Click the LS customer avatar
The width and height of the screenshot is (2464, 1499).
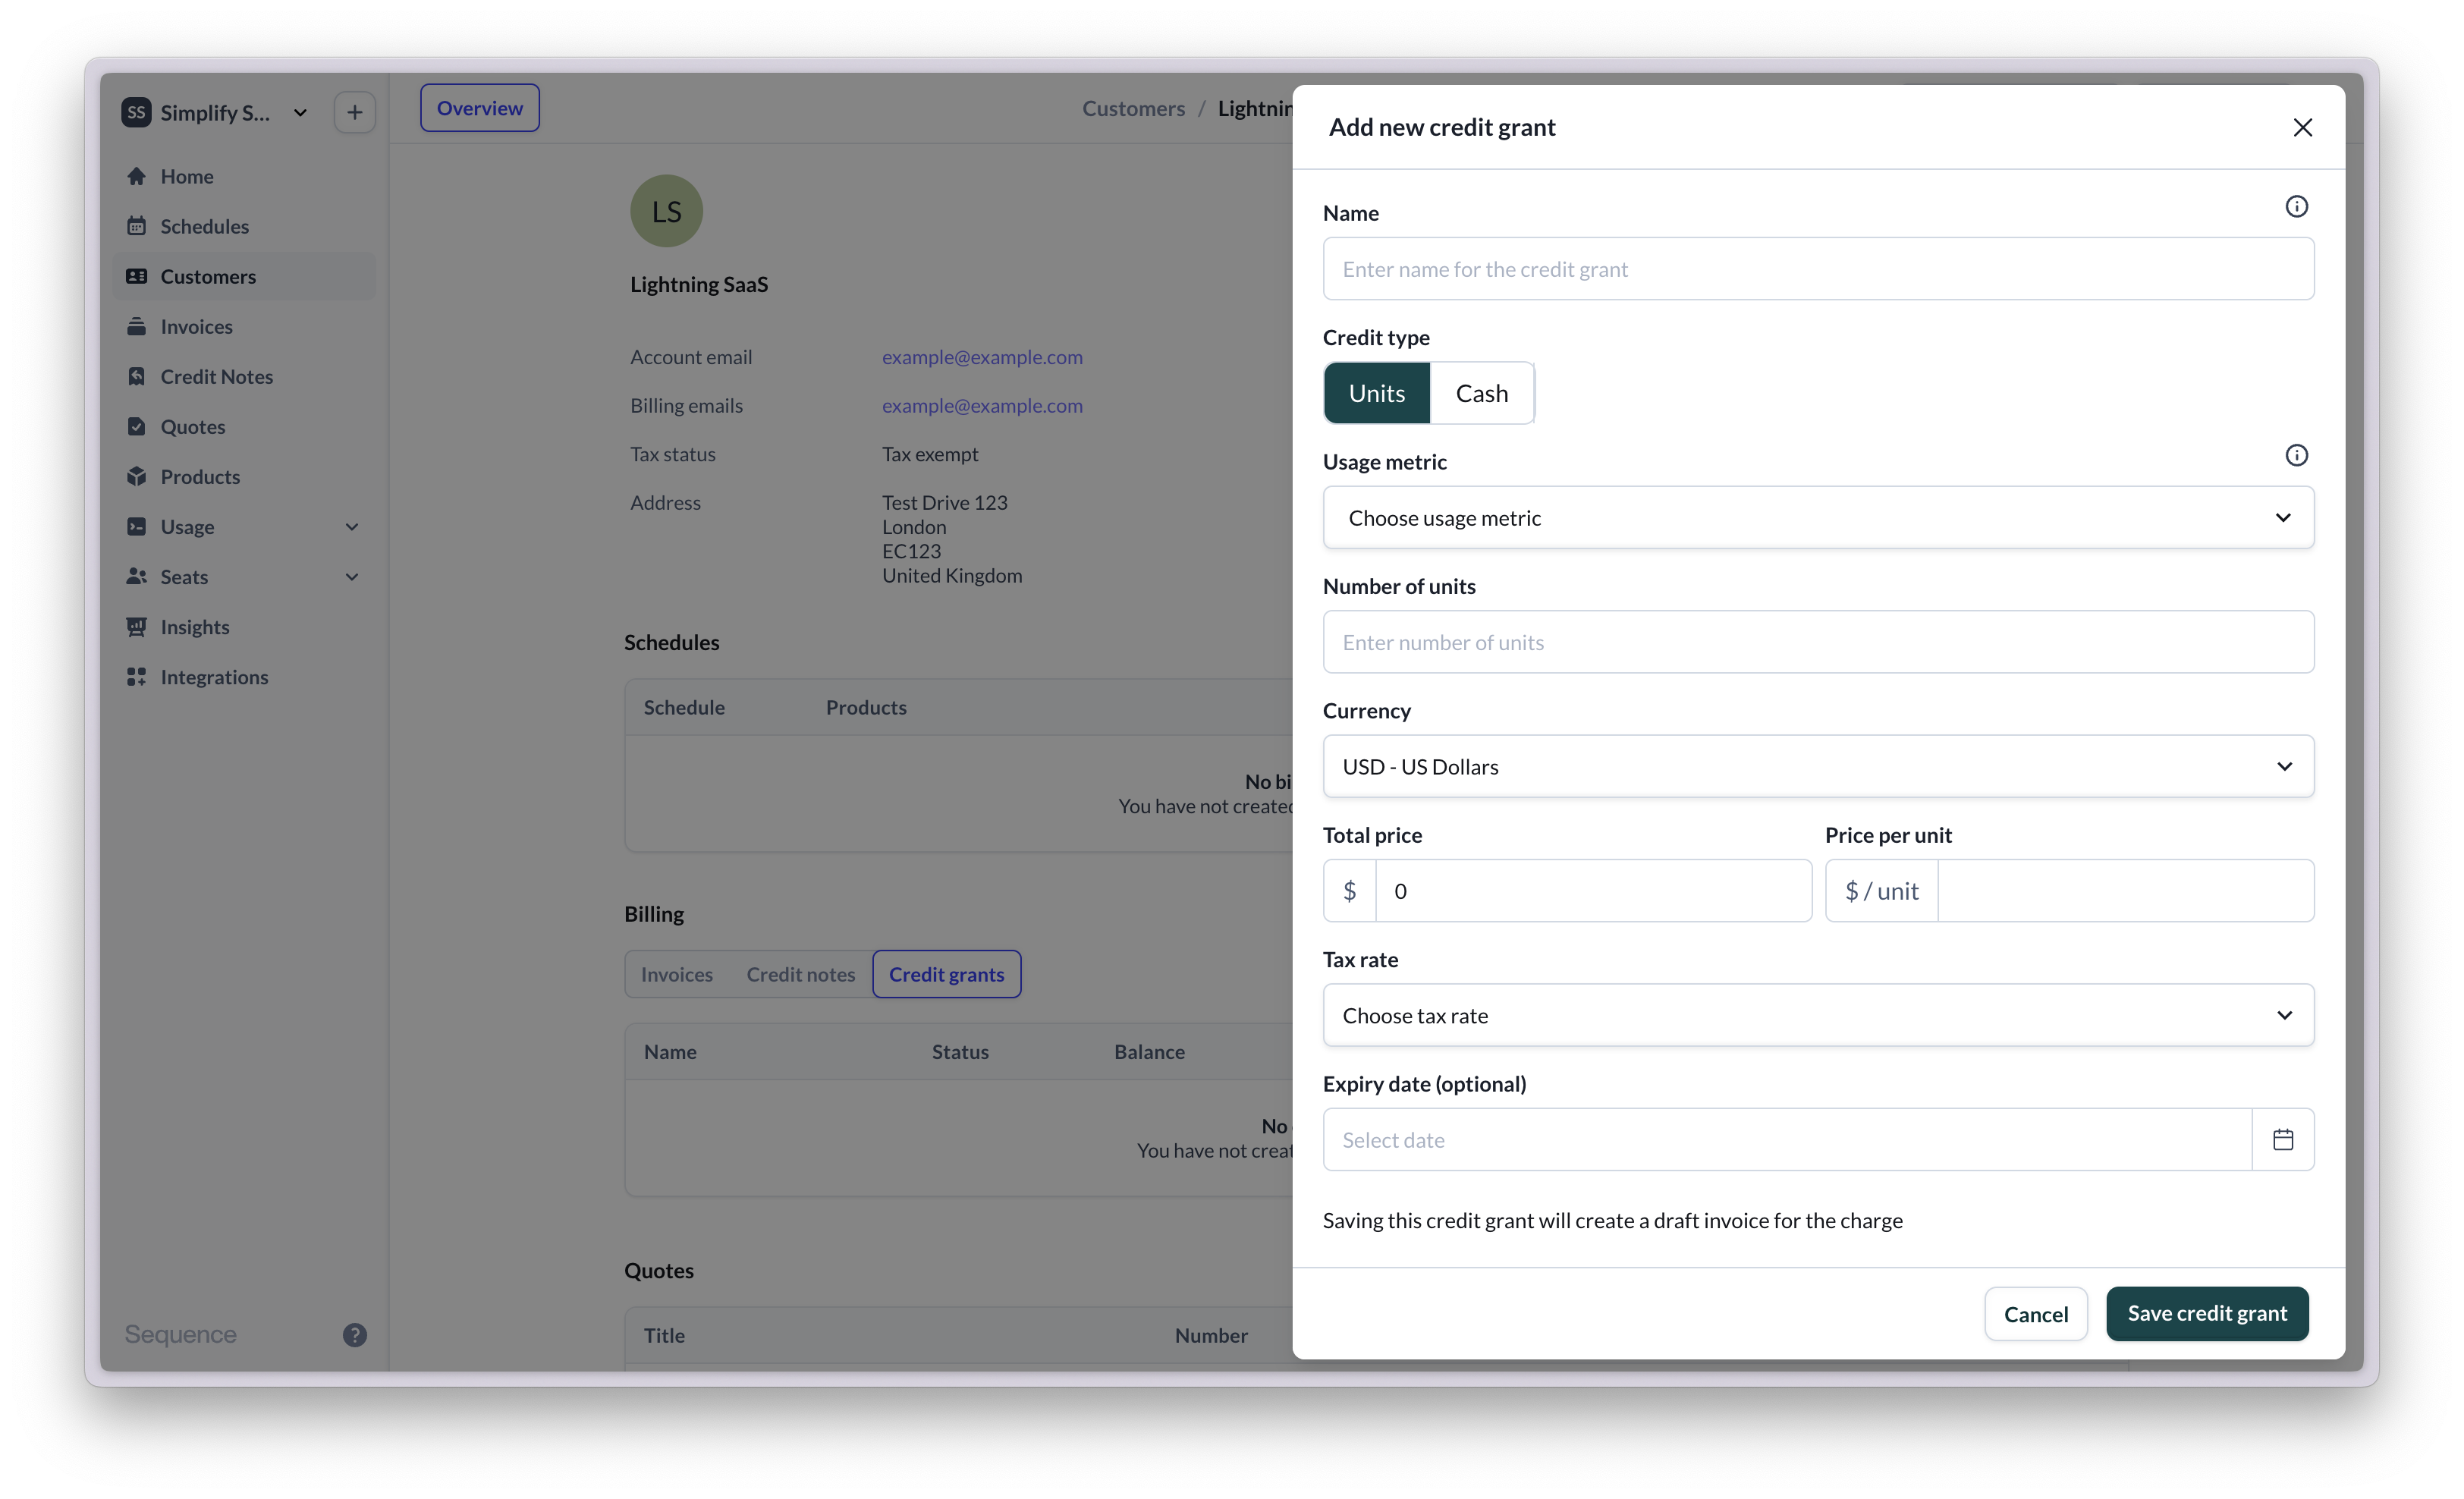click(666, 211)
